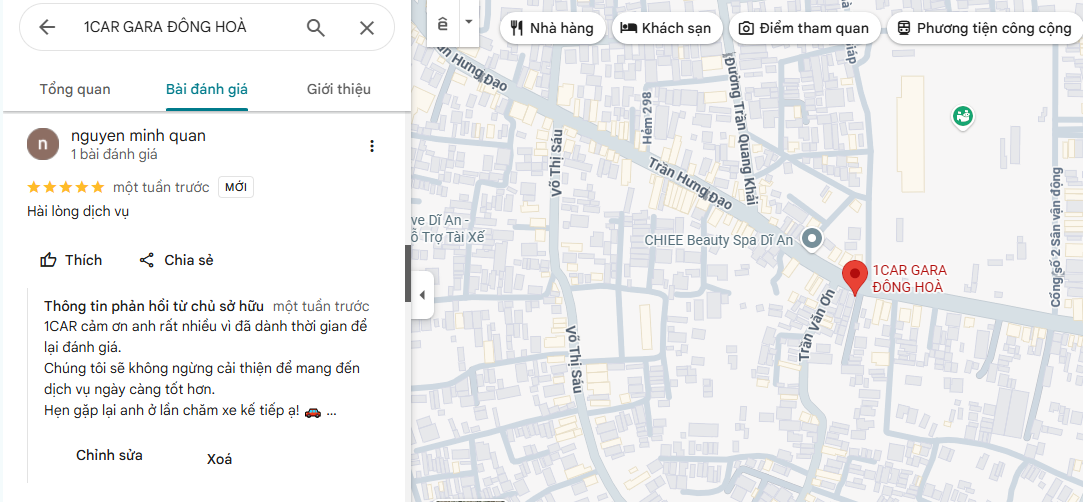Select the Bài đánh giá tab
Screen dimensions: 1083x502
point(207,89)
